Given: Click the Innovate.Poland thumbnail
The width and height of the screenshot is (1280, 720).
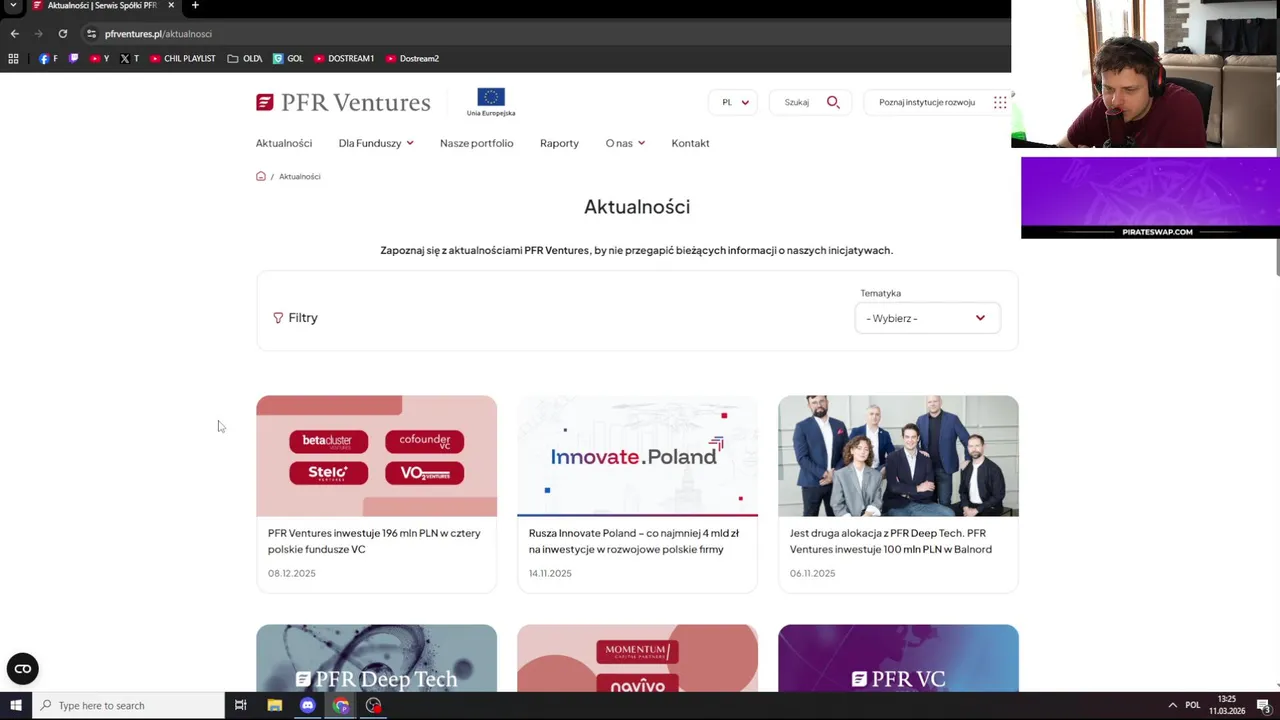Looking at the screenshot, I should [637, 456].
